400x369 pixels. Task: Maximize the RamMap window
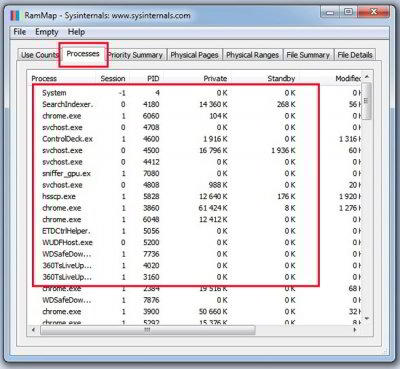click(348, 12)
